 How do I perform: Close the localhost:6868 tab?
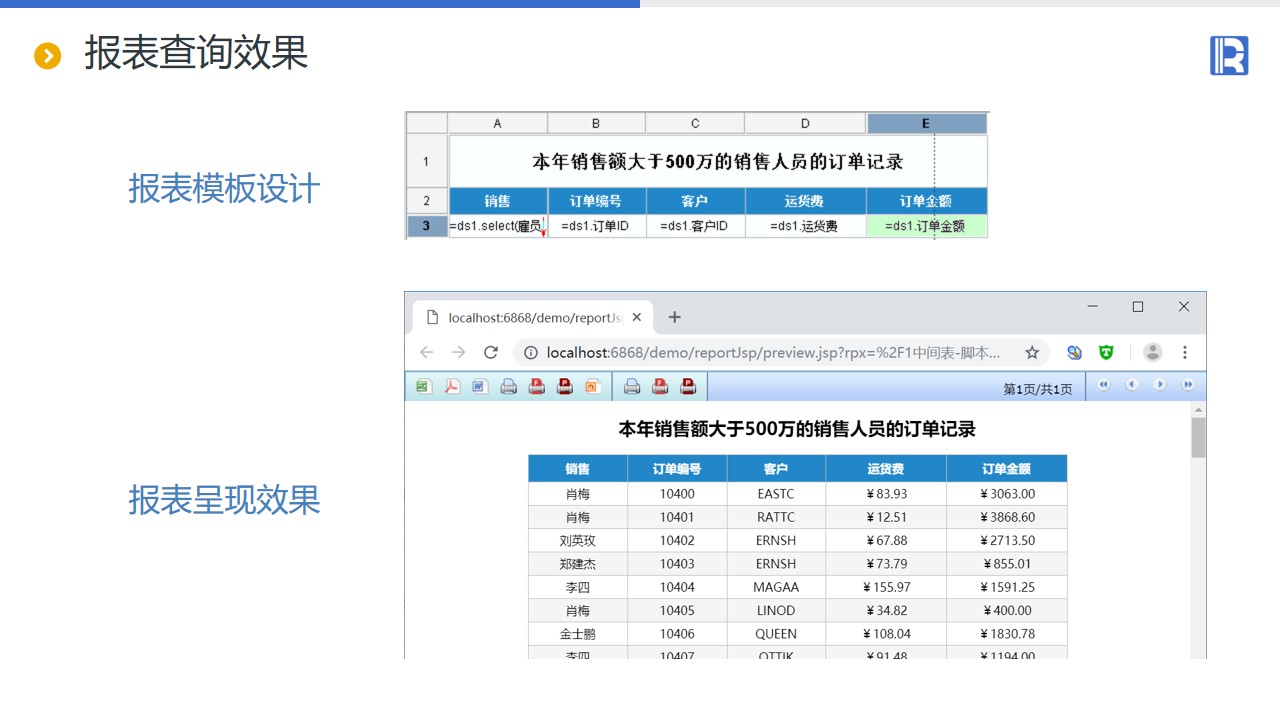point(637,318)
